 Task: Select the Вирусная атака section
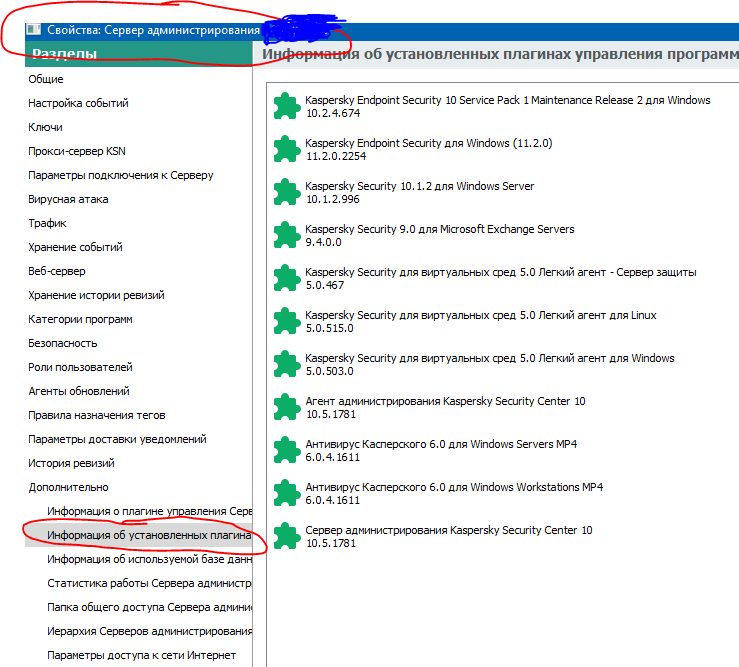pyautogui.click(x=68, y=199)
